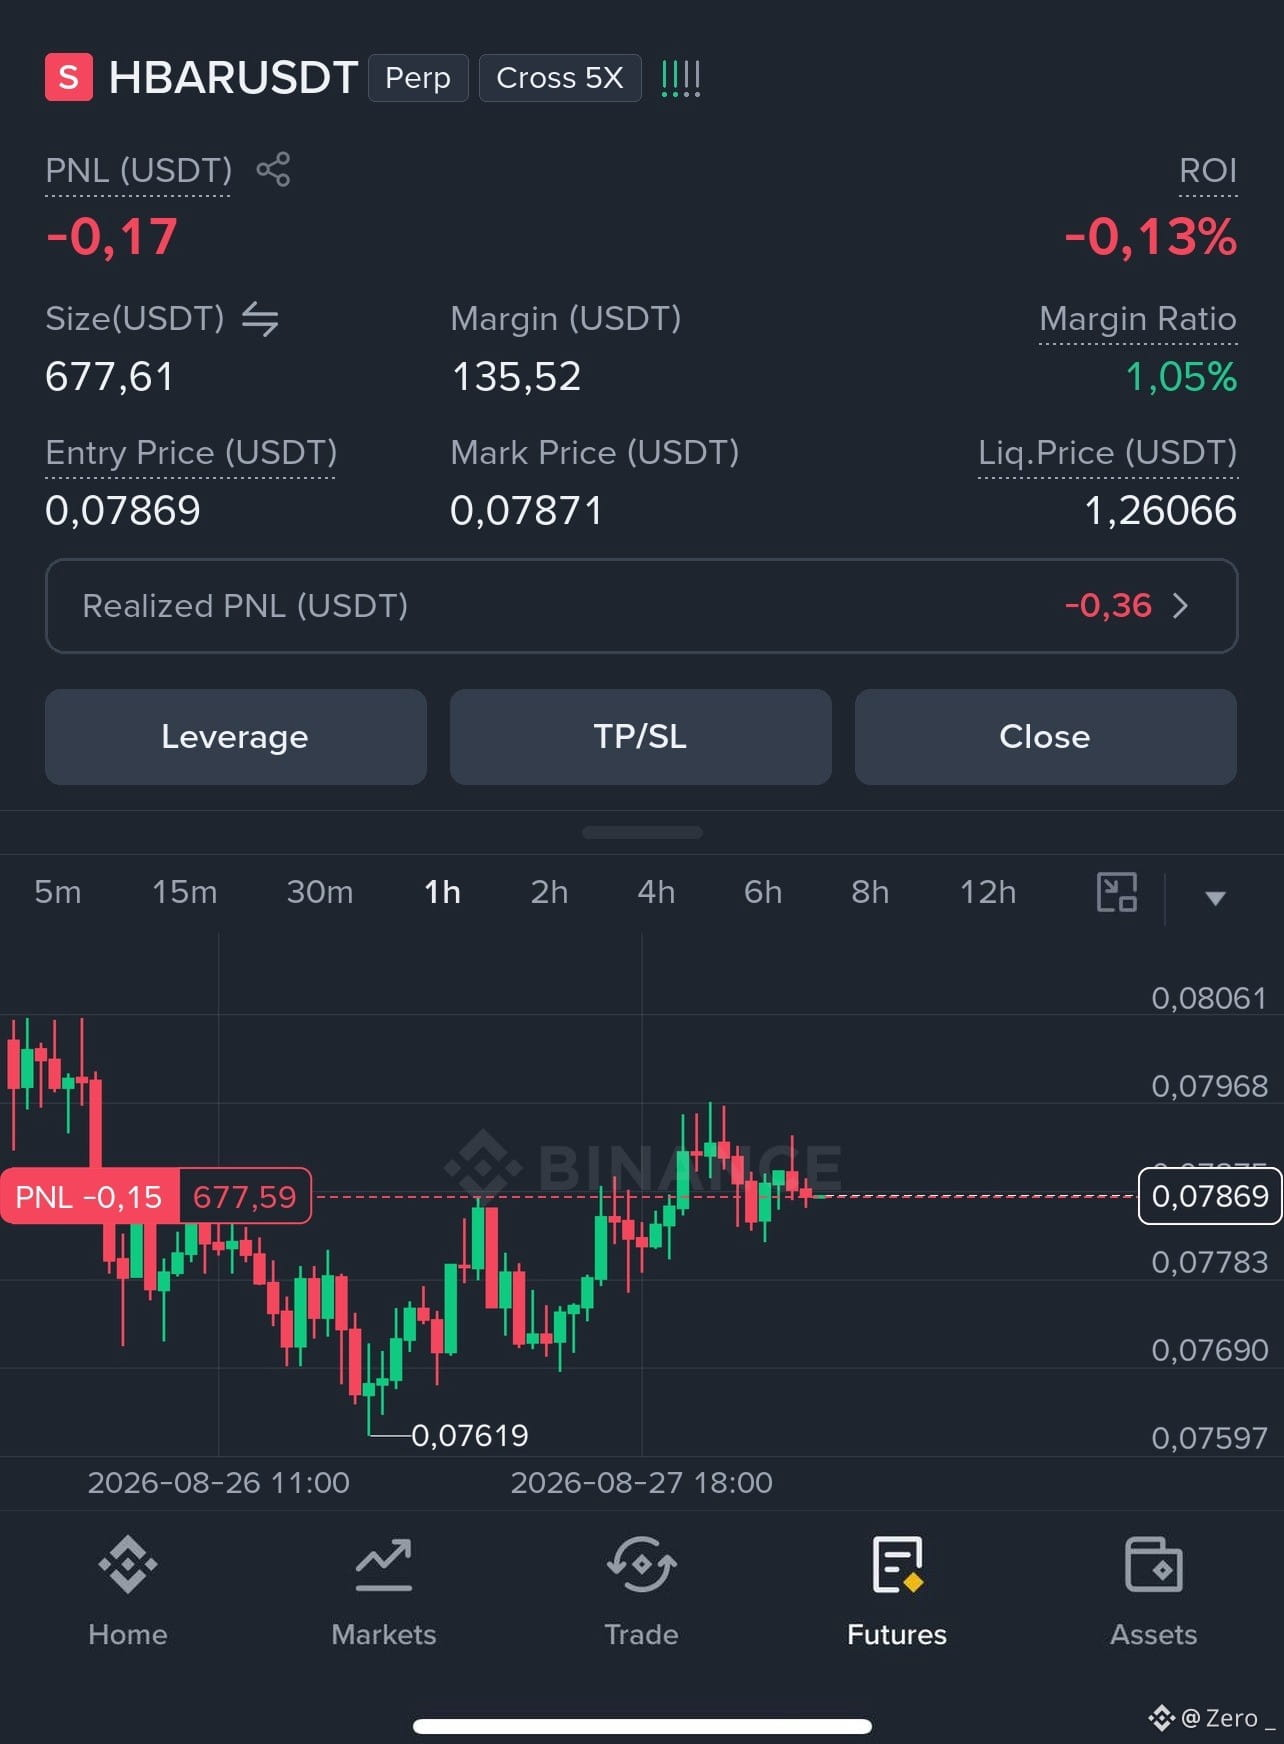This screenshot has height=1744, width=1284.
Task: Open the Futures tab
Action: [x=897, y=1592]
